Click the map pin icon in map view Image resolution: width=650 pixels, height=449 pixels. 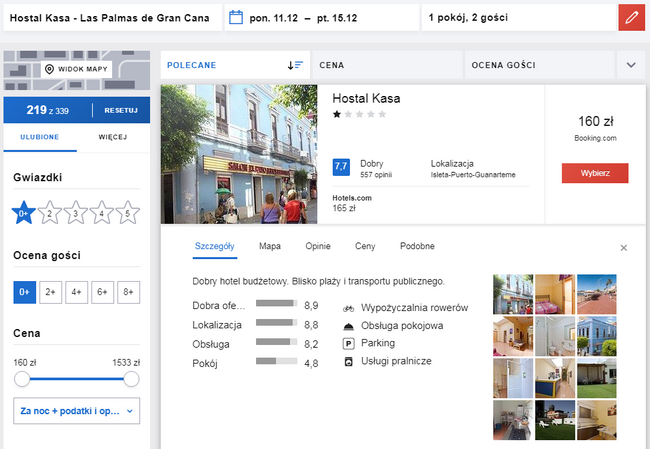[49, 69]
